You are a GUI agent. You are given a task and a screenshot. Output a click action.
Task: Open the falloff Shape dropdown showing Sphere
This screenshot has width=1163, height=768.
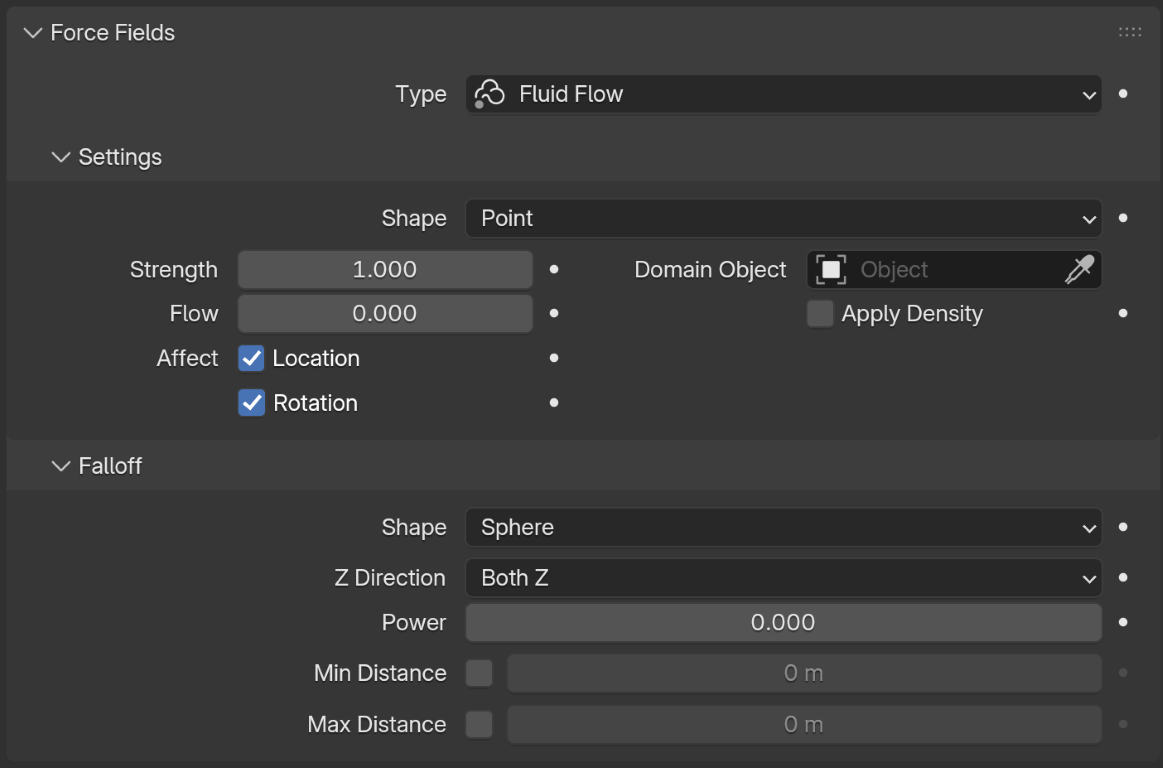pos(783,527)
